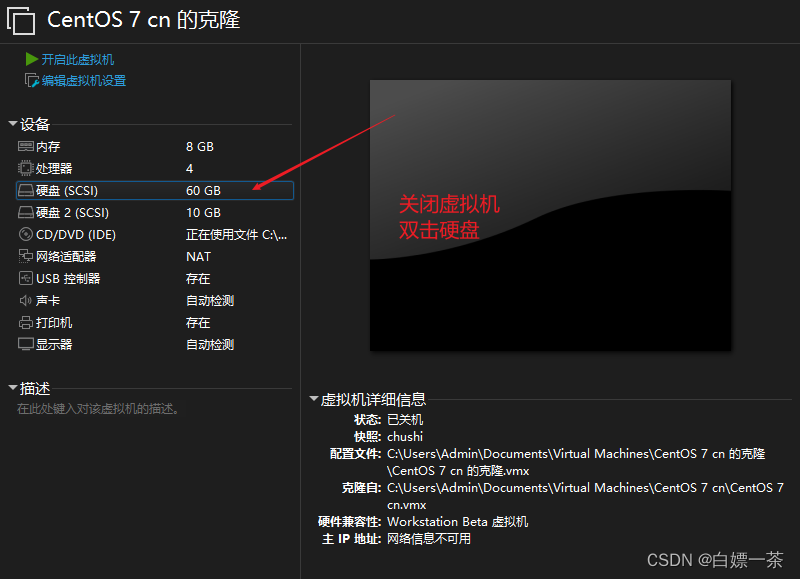Select the 声卡 row label
Viewport: 800px width, 579px height.
click(x=48, y=300)
